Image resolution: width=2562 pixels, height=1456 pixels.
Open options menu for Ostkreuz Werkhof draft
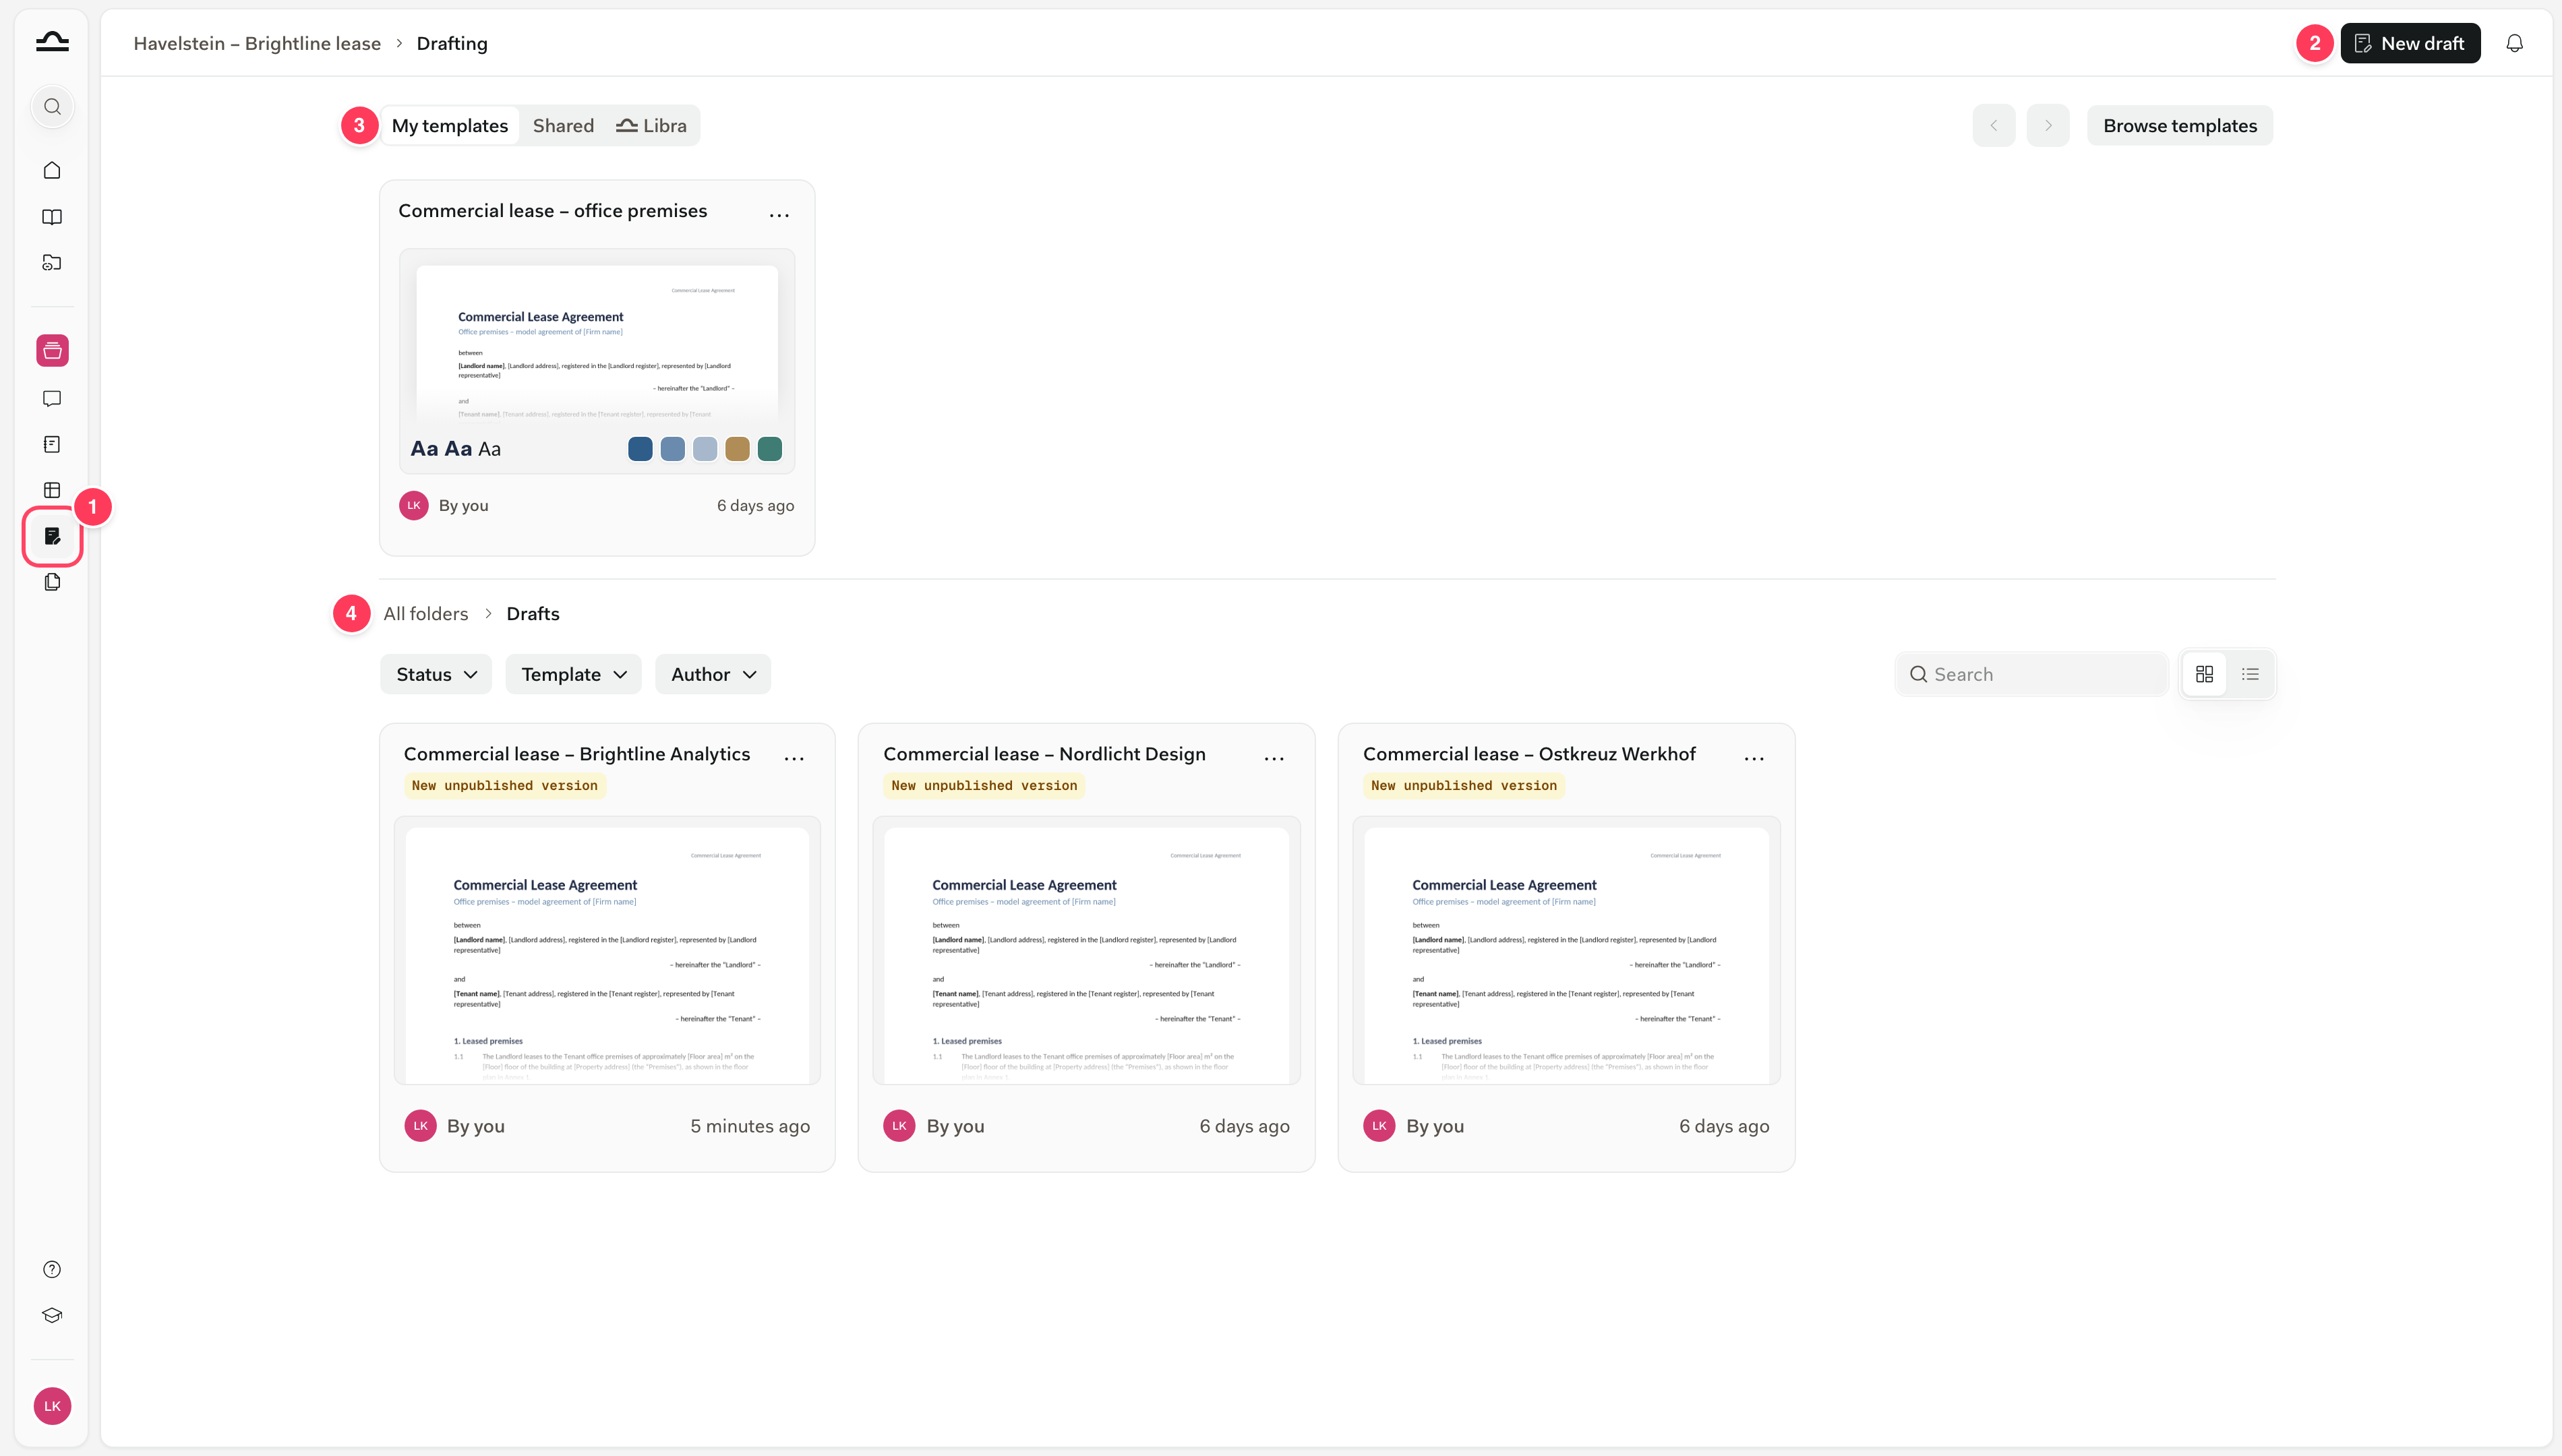(1754, 758)
